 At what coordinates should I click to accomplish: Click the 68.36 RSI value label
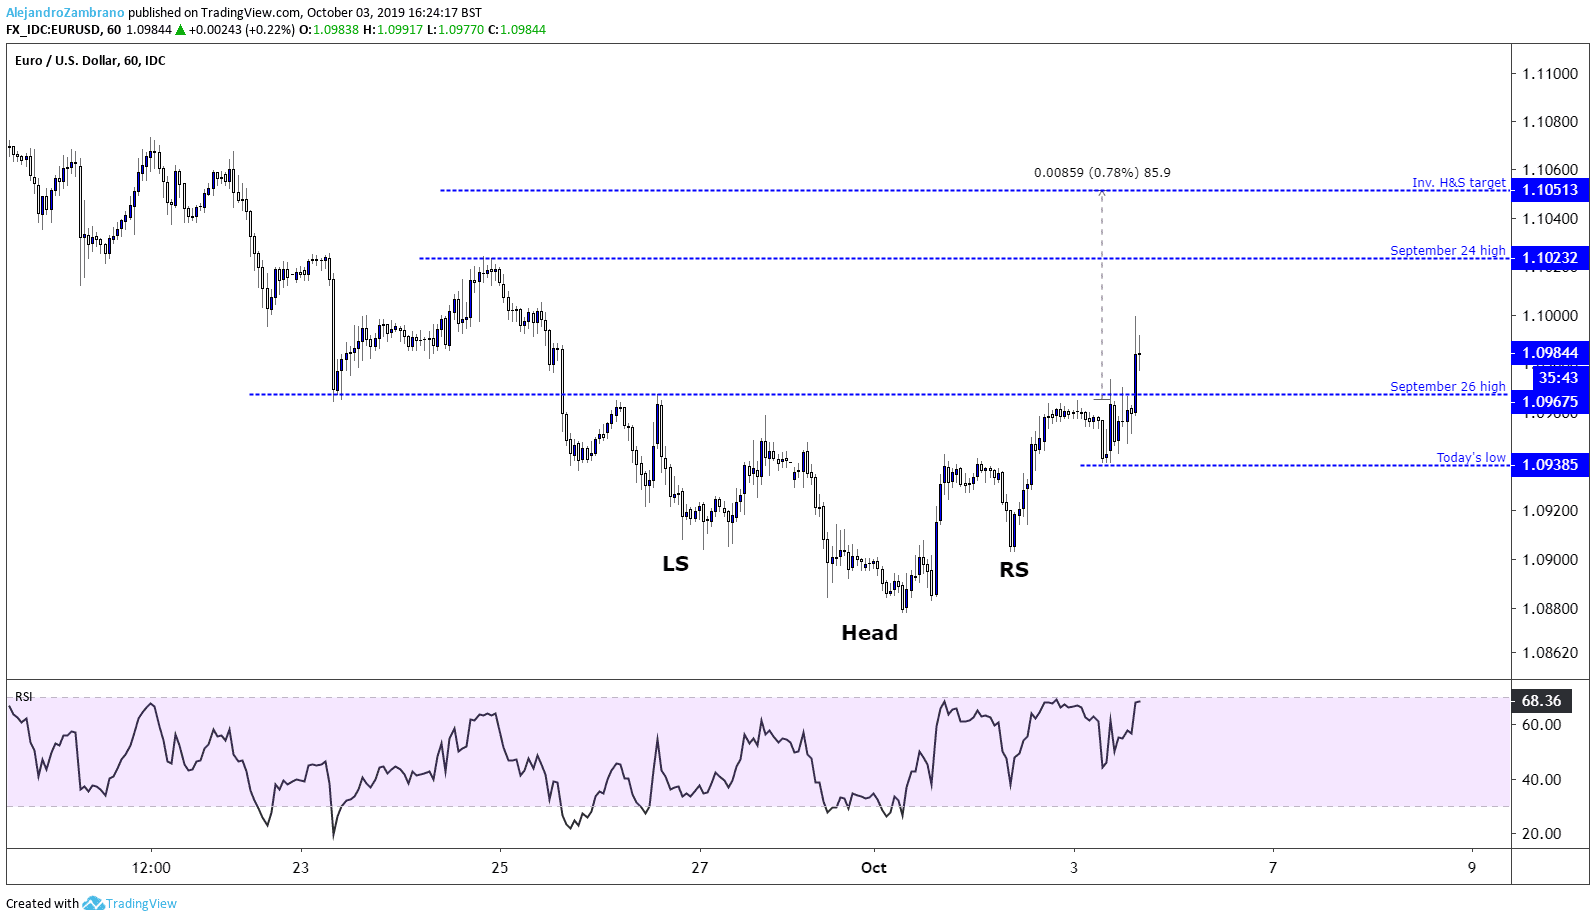point(1541,701)
